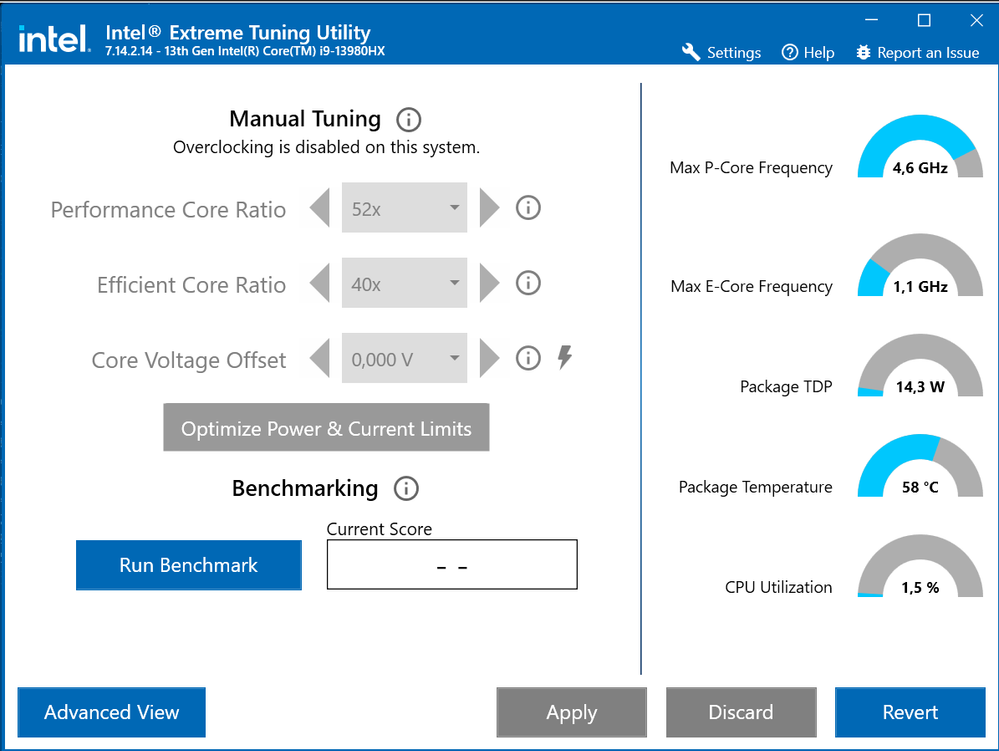Open Performance Core Ratio info icon
Image resolution: width=999 pixels, height=751 pixels.
[528, 208]
